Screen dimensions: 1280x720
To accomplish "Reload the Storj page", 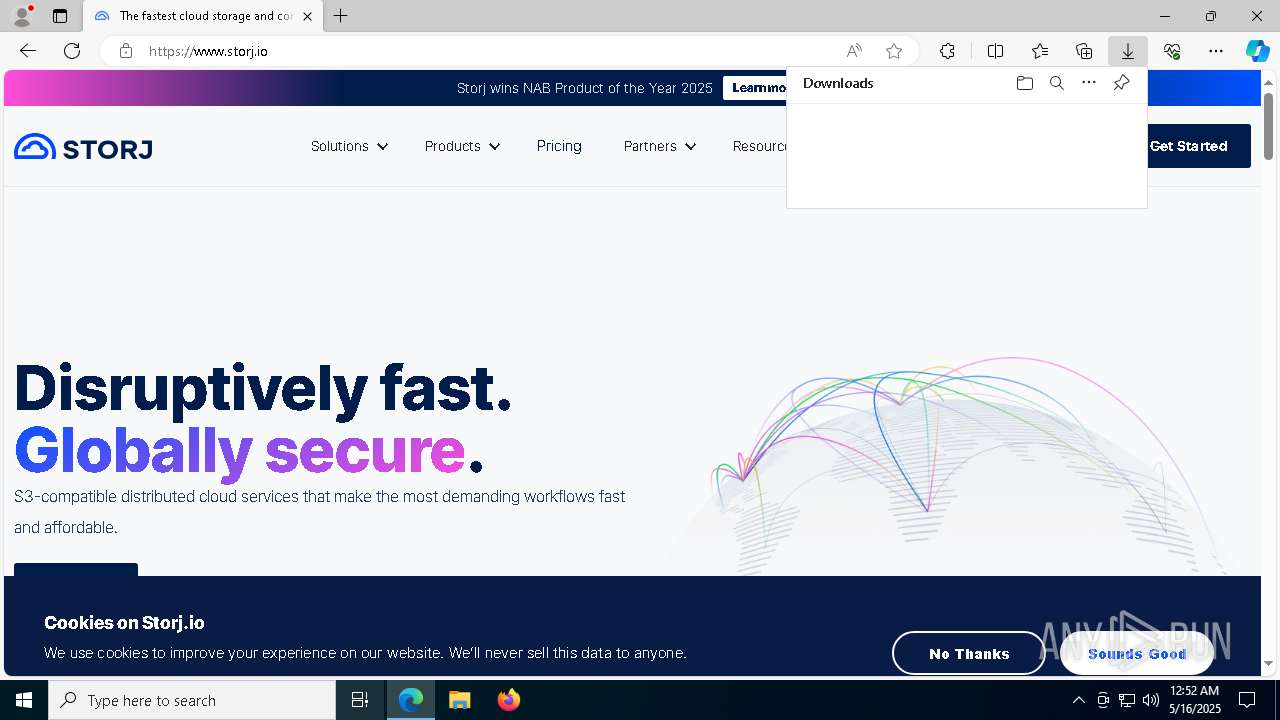I will pos(72,51).
